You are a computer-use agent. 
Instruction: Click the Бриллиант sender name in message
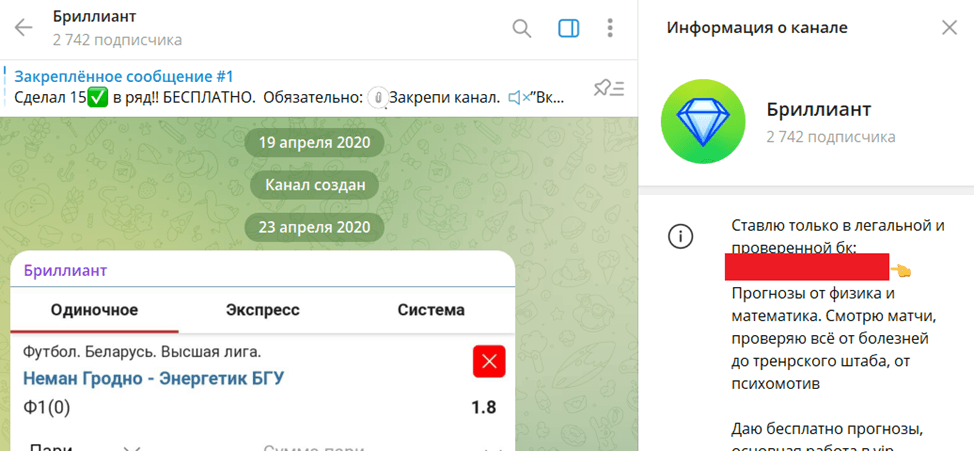[x=65, y=271]
